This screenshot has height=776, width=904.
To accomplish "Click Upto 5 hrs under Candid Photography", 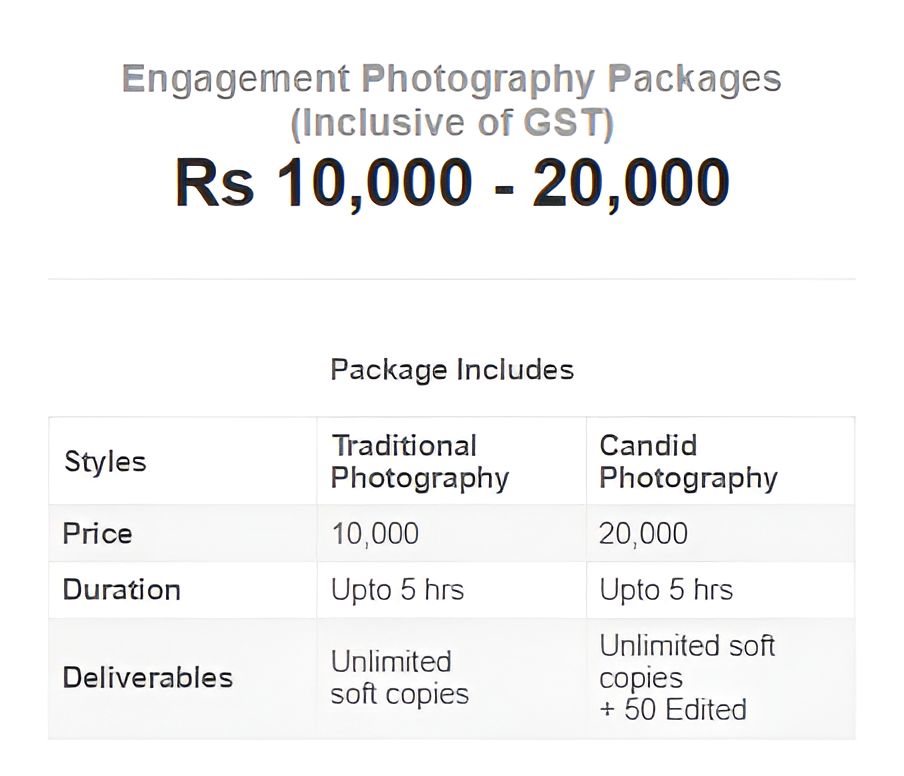I will click(666, 590).
